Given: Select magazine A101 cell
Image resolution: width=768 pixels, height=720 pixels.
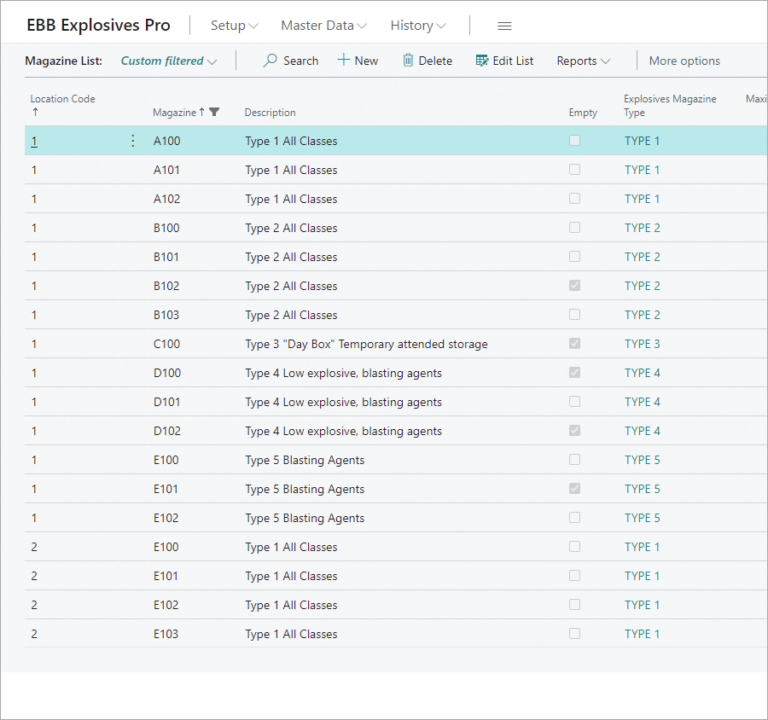Looking at the screenshot, I should tap(167, 170).
